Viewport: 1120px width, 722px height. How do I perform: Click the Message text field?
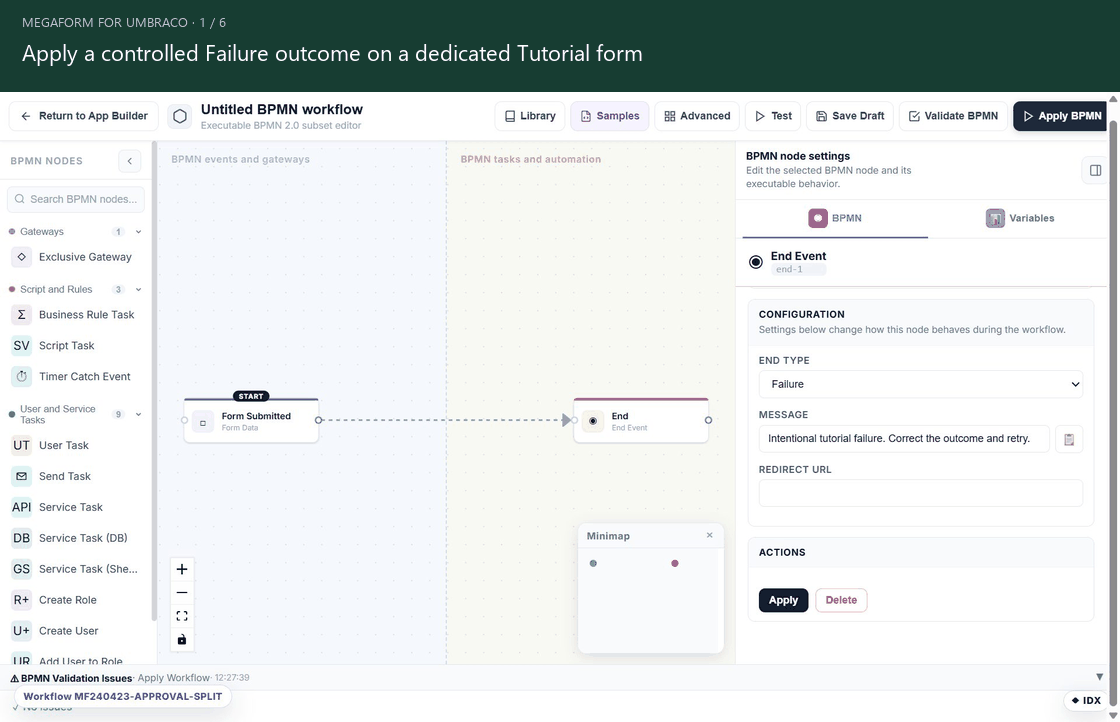tap(904, 439)
